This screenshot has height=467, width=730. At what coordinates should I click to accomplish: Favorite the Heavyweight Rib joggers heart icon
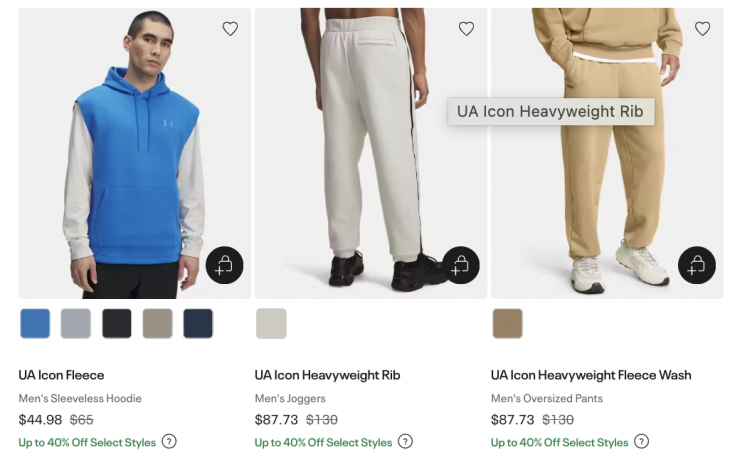(466, 29)
